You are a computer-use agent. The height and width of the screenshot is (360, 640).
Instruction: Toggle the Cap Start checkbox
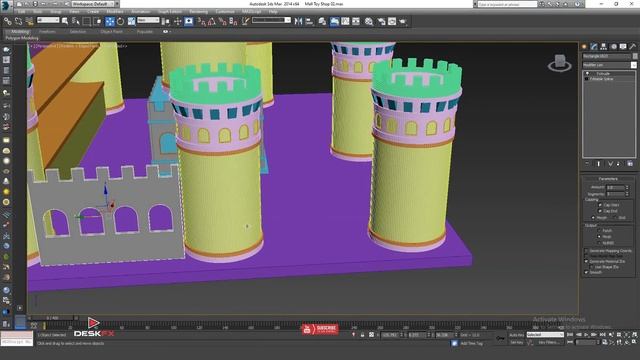coord(600,205)
